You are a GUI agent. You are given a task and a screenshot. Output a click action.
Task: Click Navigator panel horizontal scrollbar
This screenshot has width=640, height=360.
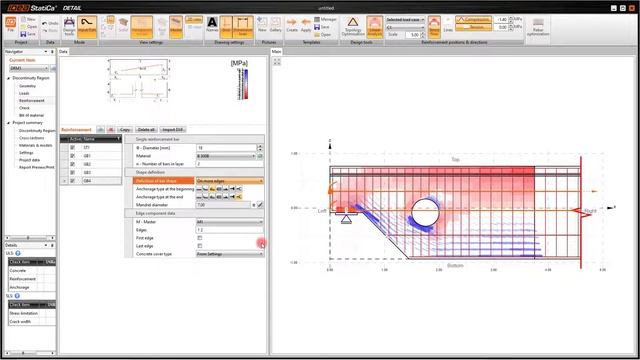click(29, 238)
